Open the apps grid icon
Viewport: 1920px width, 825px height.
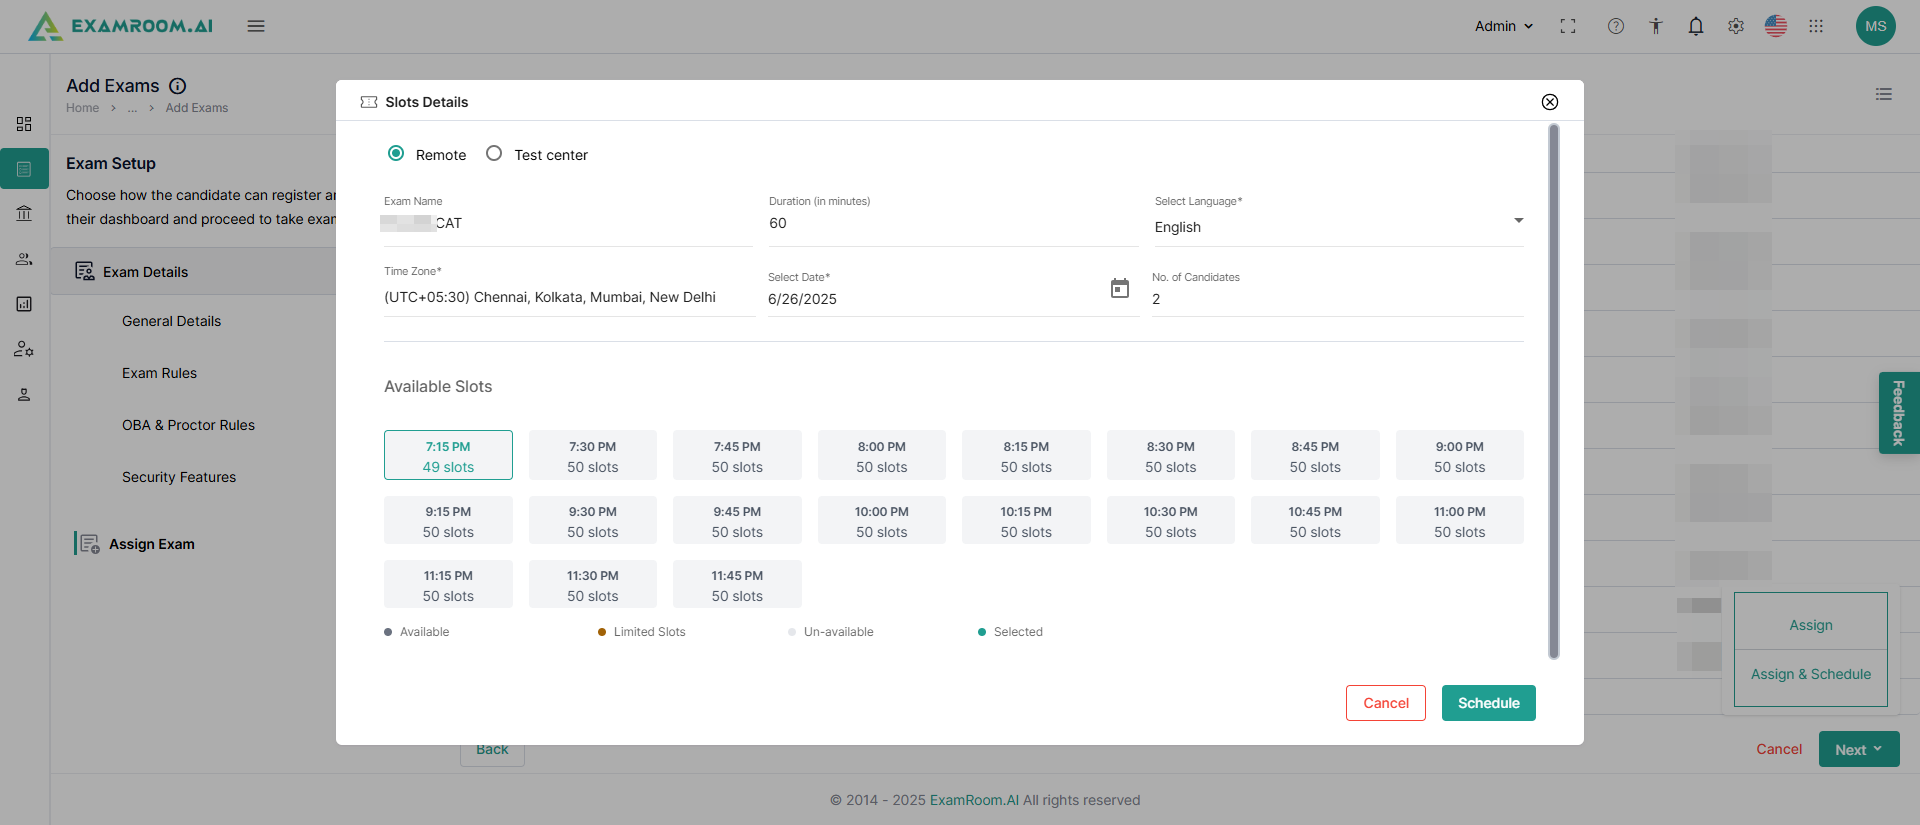pos(1815,27)
